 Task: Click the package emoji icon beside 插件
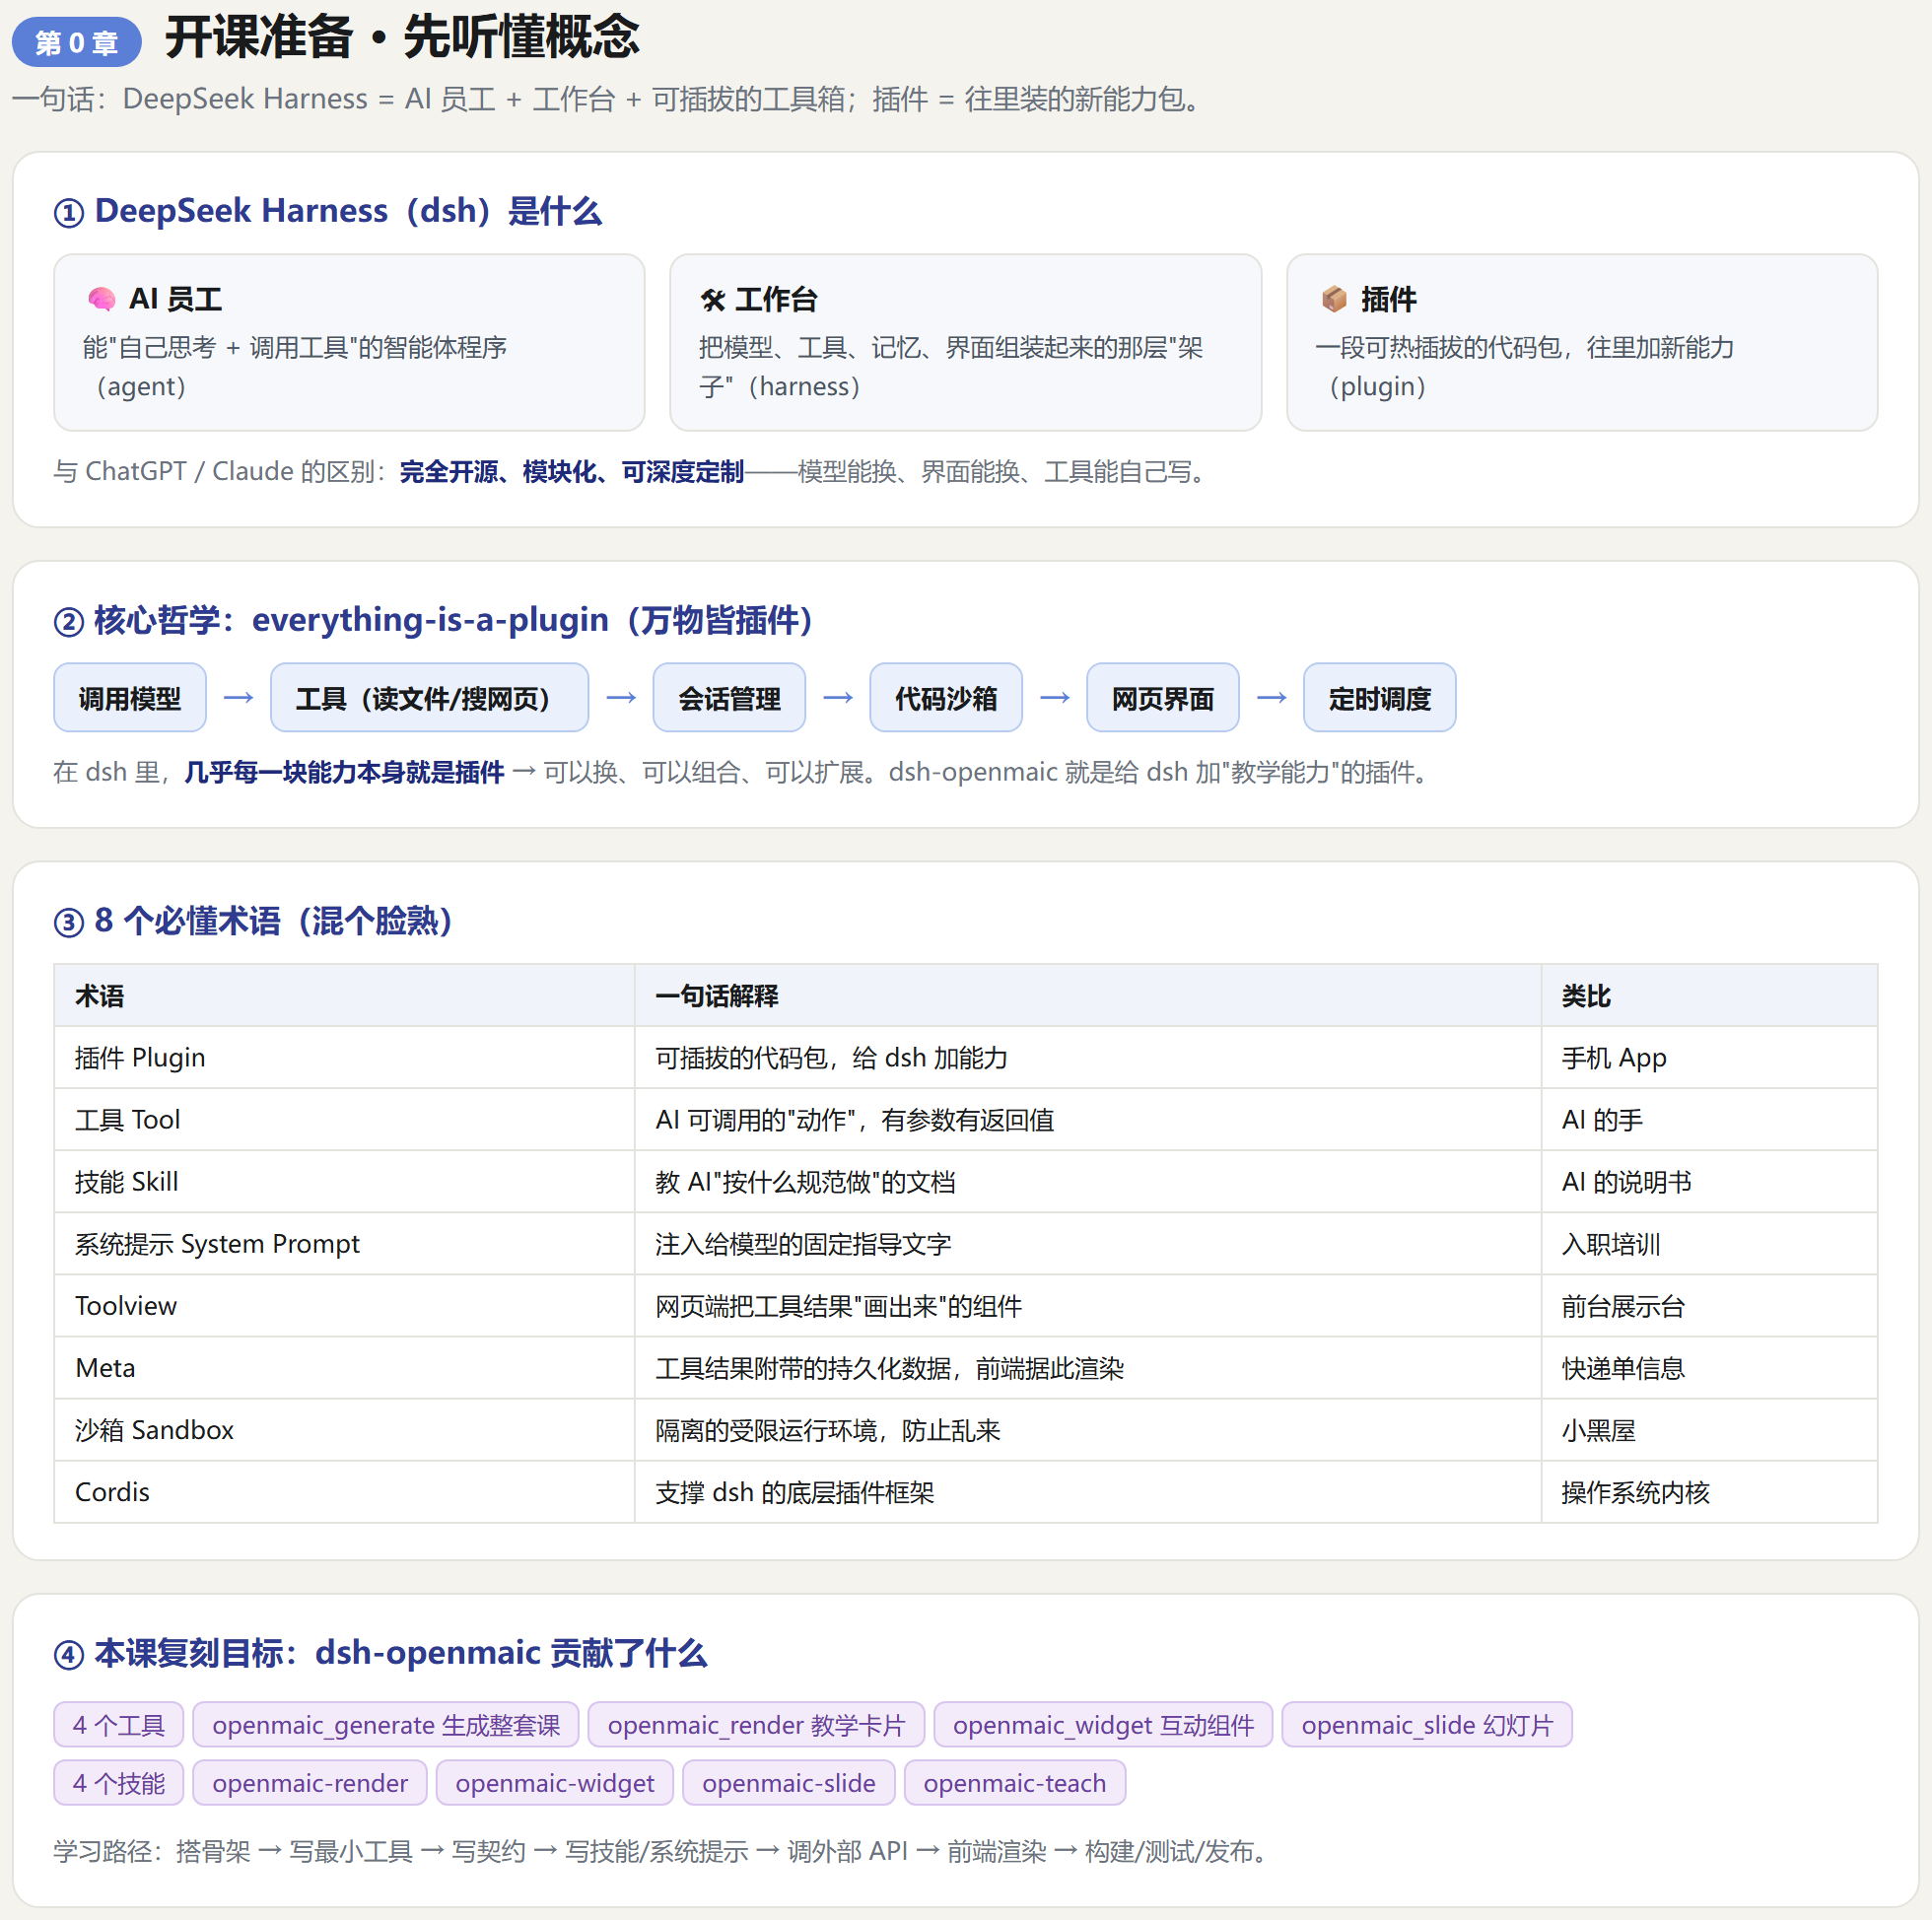tap(1334, 299)
